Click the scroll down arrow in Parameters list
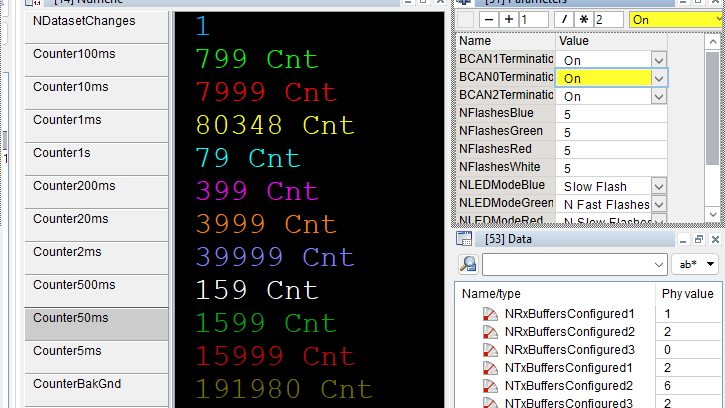The width and height of the screenshot is (725, 408). pyautogui.click(x=713, y=215)
